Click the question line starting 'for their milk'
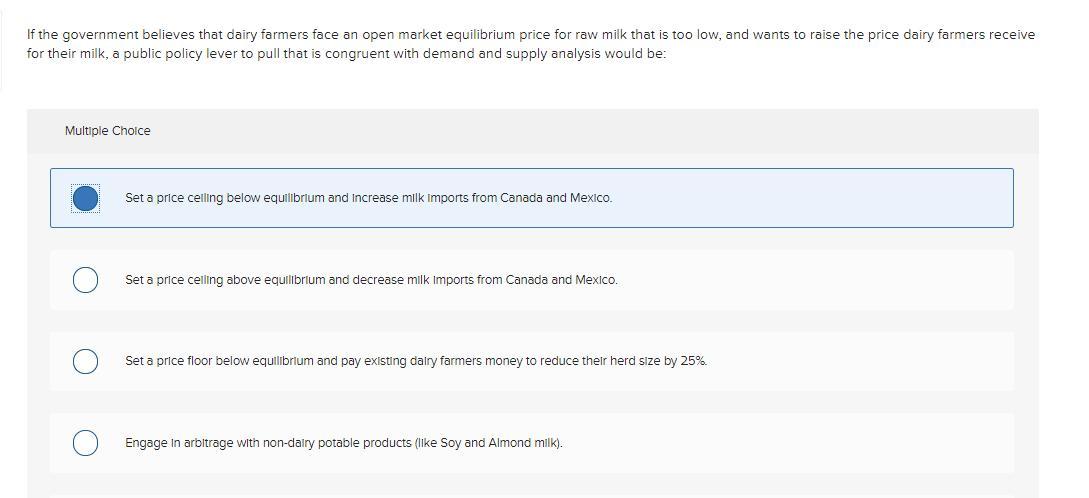The width and height of the screenshot is (1089, 498). (x=346, y=53)
